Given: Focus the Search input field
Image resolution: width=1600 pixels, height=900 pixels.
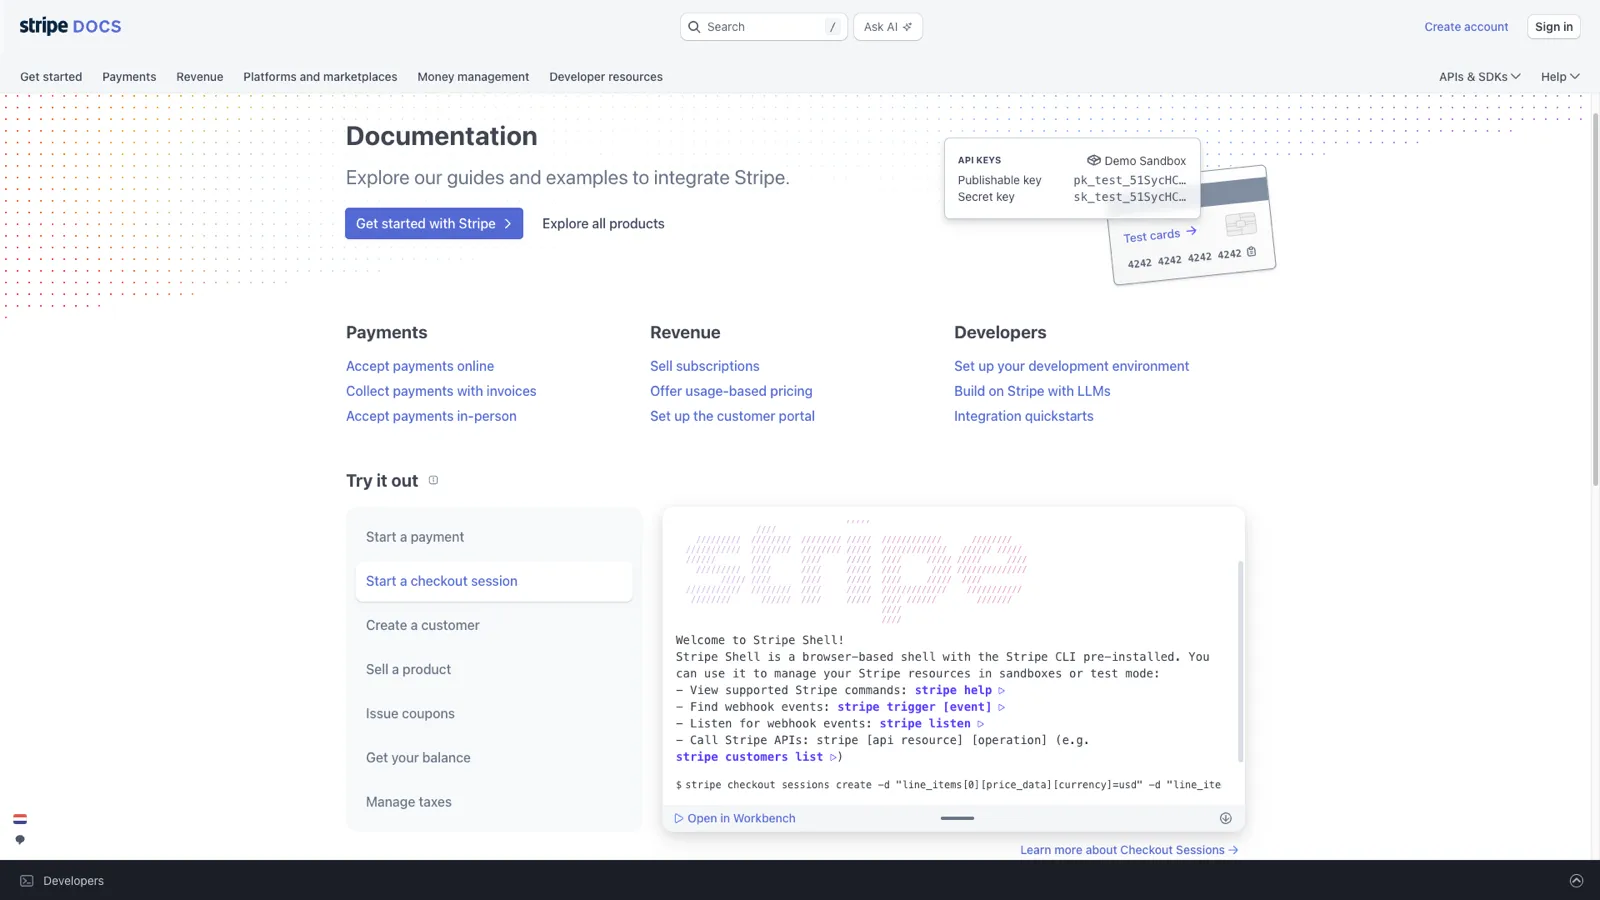Looking at the screenshot, I should (x=764, y=27).
